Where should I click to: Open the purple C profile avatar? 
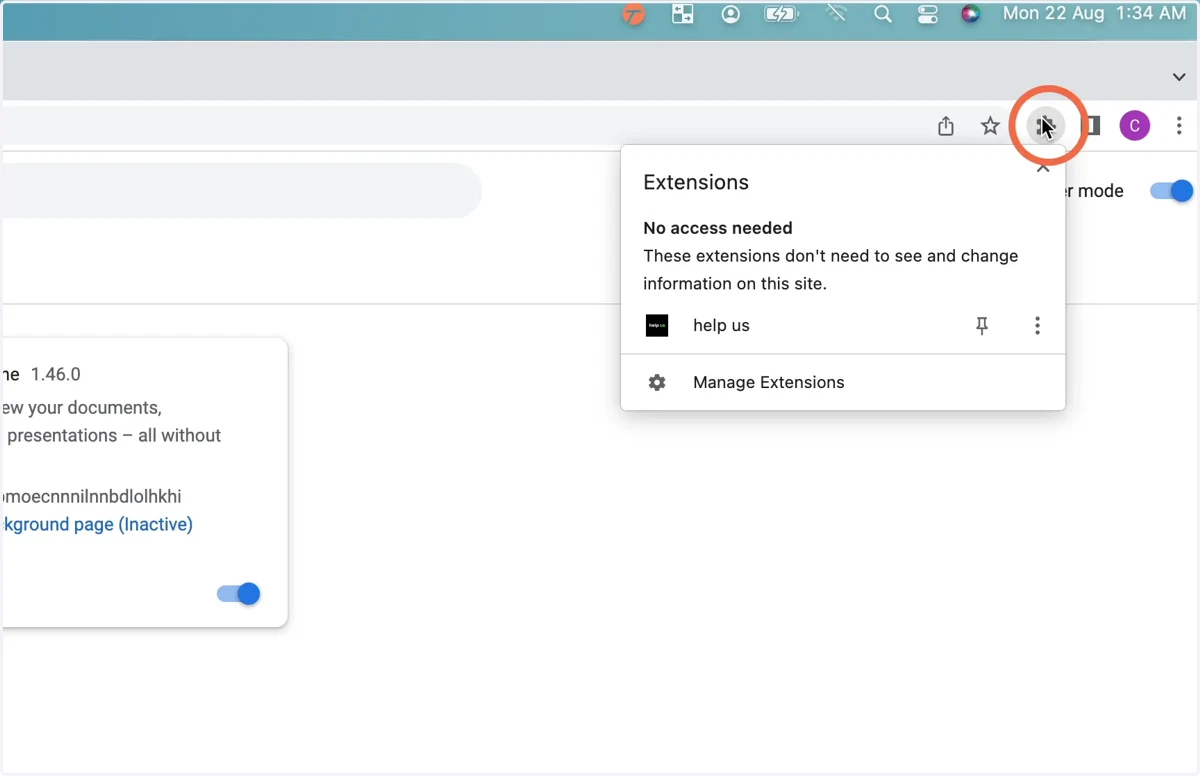(x=1135, y=126)
